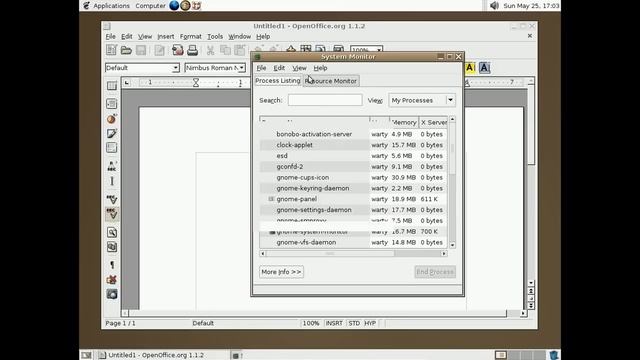This screenshot has width=640, height=360.
Task: Switch to the Resource Monitor tab
Action: 331,81
